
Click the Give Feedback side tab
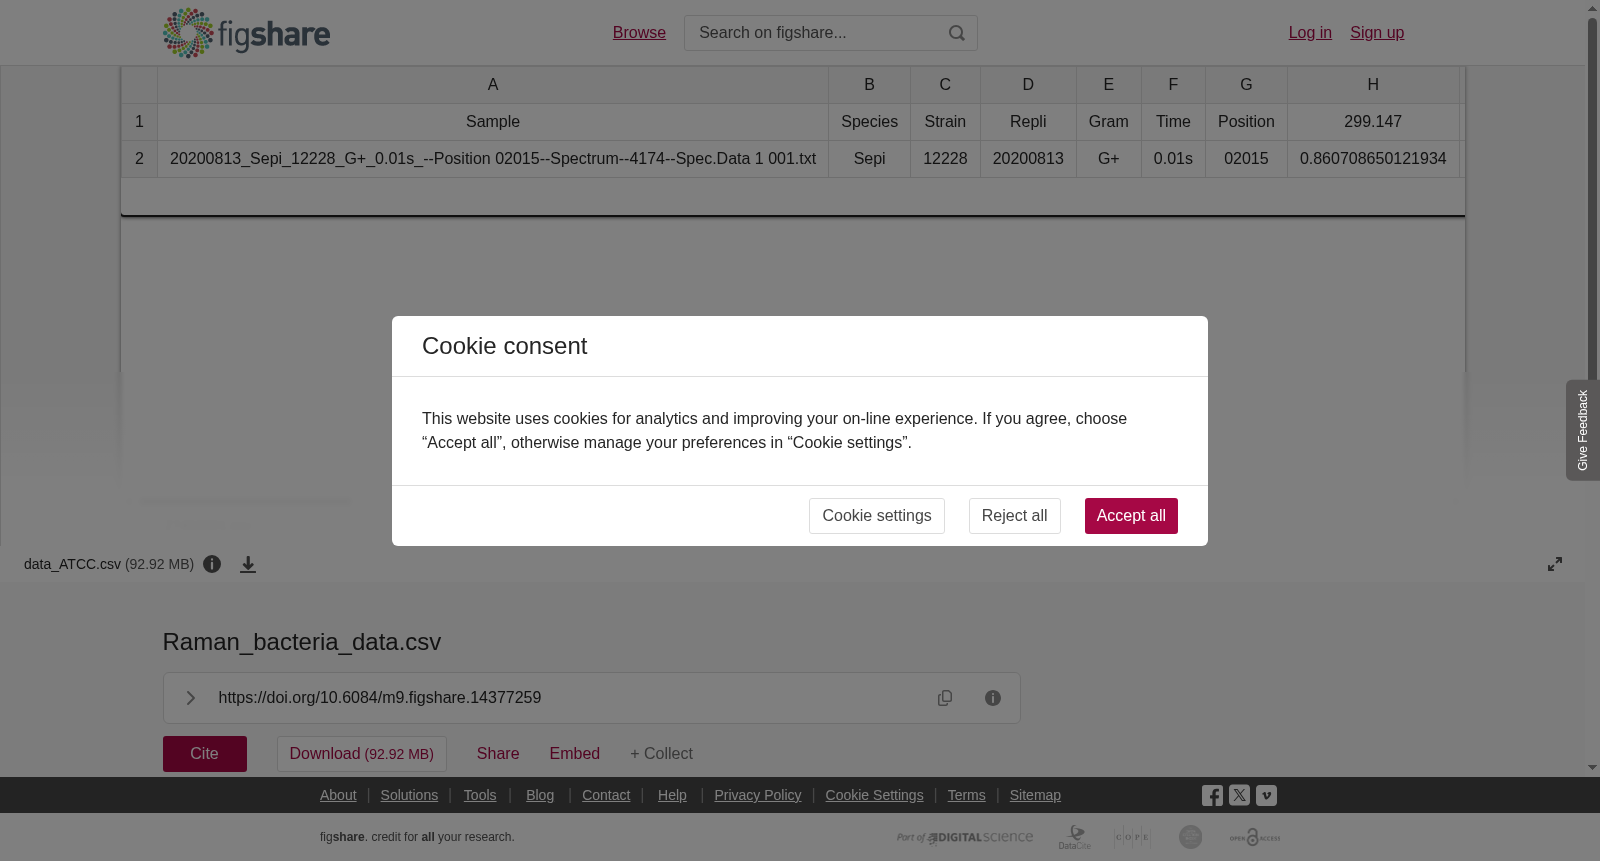[1582, 430]
